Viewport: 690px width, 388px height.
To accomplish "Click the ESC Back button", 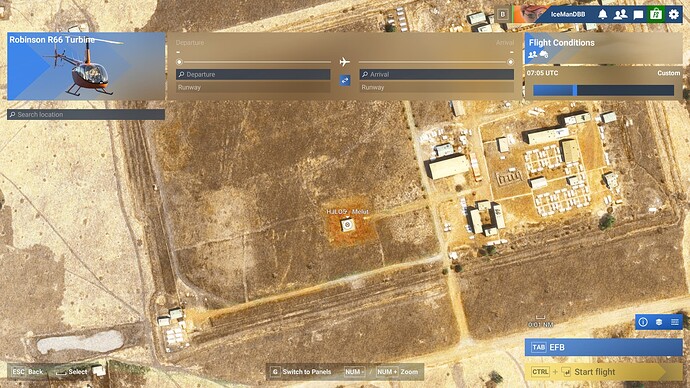I will (27, 372).
